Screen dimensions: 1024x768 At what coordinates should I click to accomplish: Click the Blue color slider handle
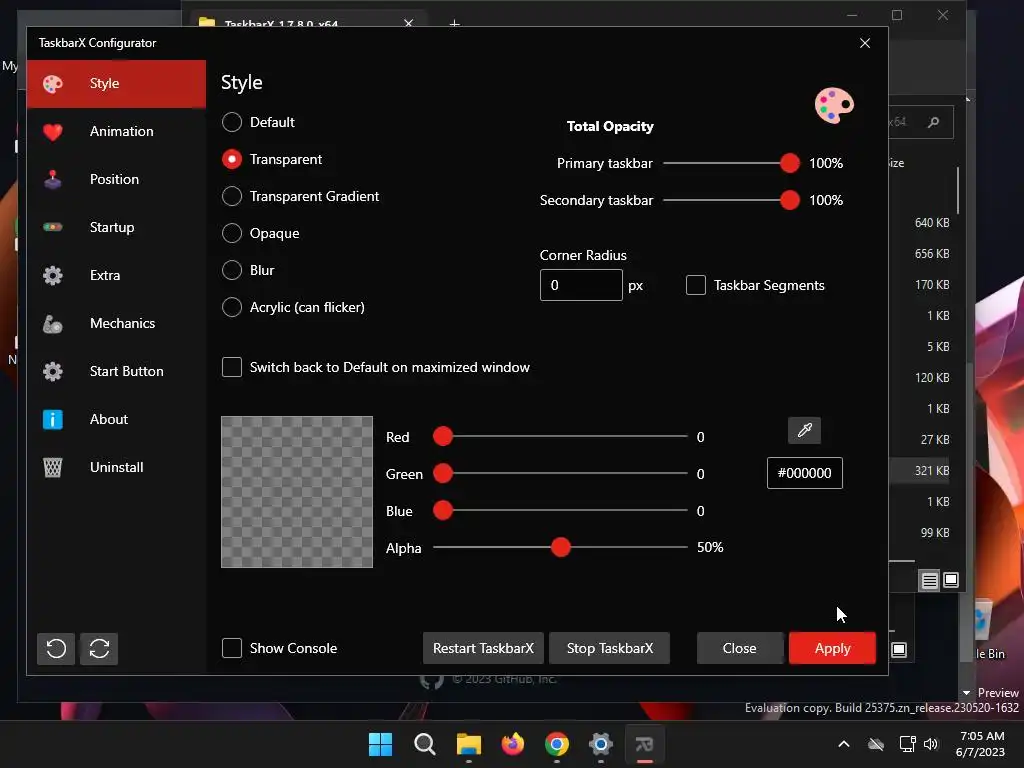point(443,511)
